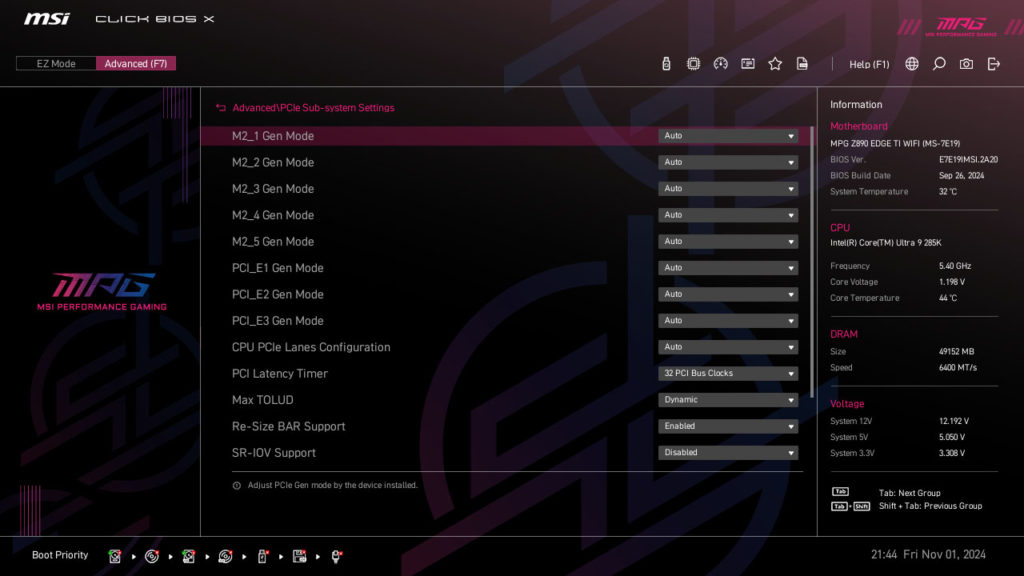Open Help with the Help (F1) button

(x=868, y=63)
